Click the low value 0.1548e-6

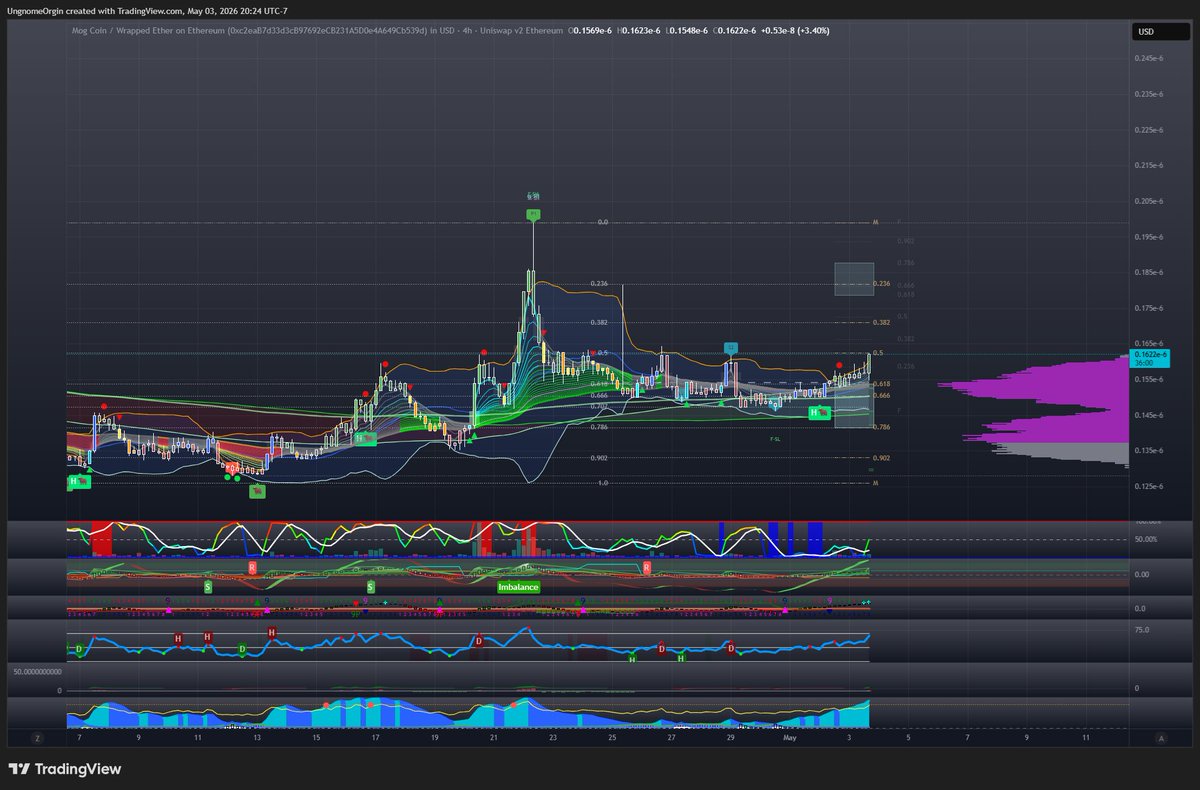coord(687,30)
